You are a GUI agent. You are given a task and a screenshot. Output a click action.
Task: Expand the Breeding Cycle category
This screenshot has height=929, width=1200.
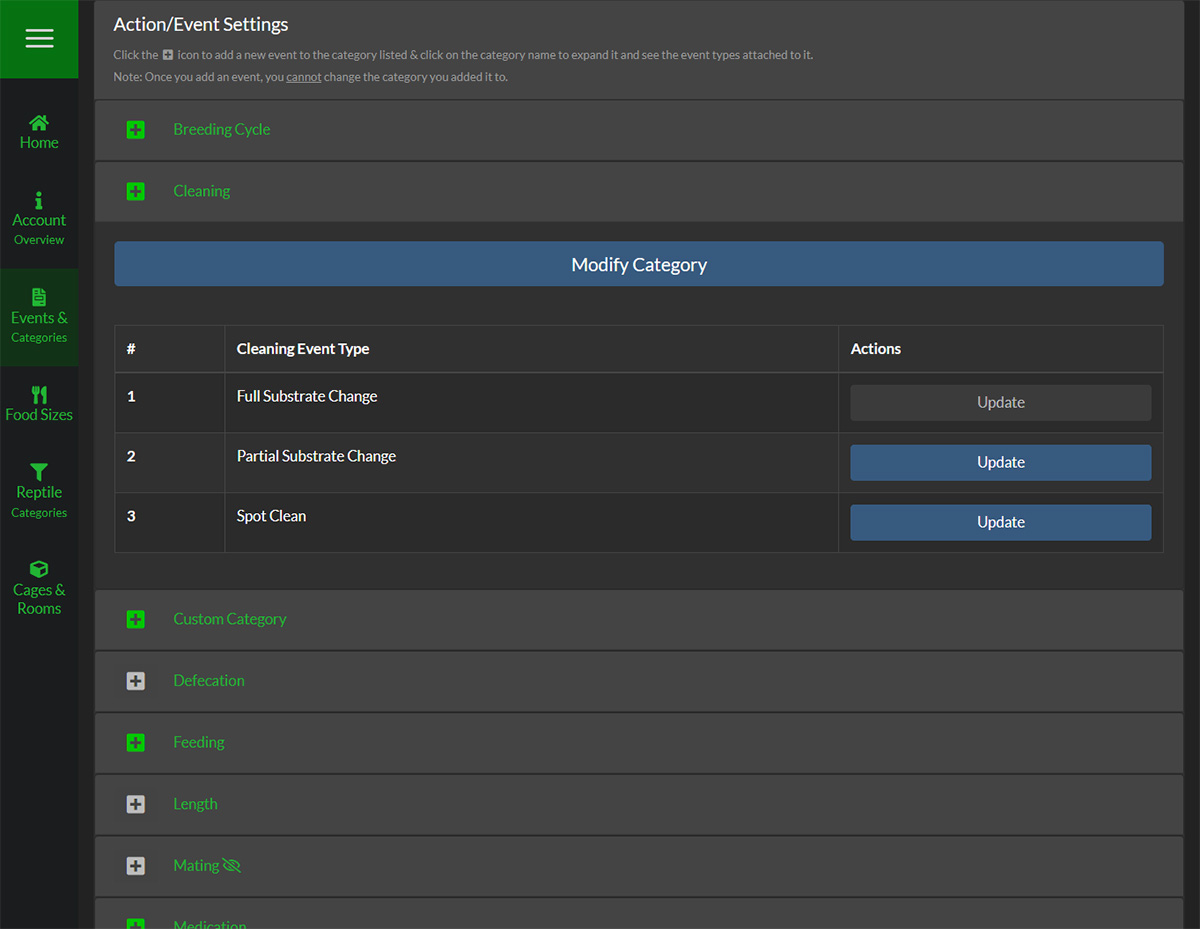(x=222, y=129)
